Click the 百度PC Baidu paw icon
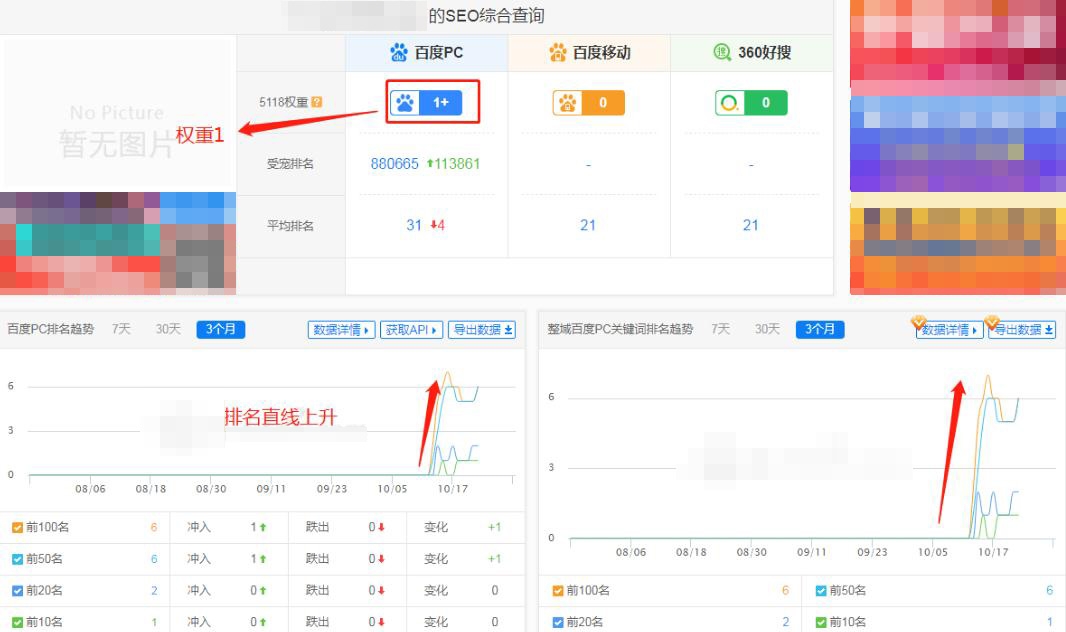 click(400, 52)
